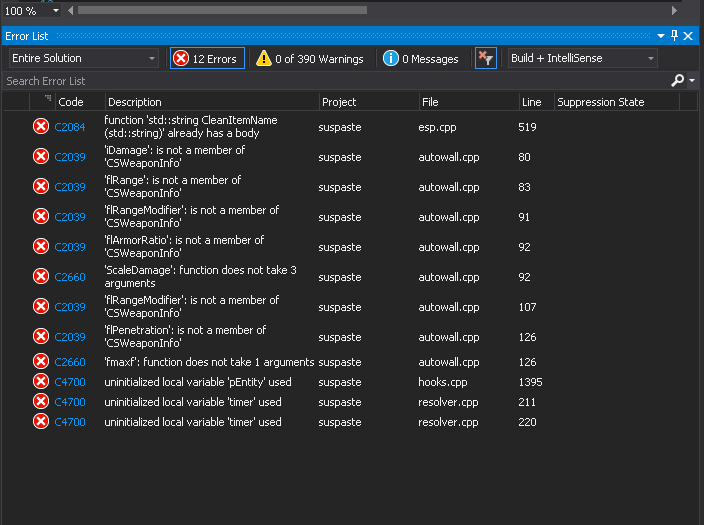Click error icon of the 'iDamage' row

pyautogui.click(x=41, y=156)
